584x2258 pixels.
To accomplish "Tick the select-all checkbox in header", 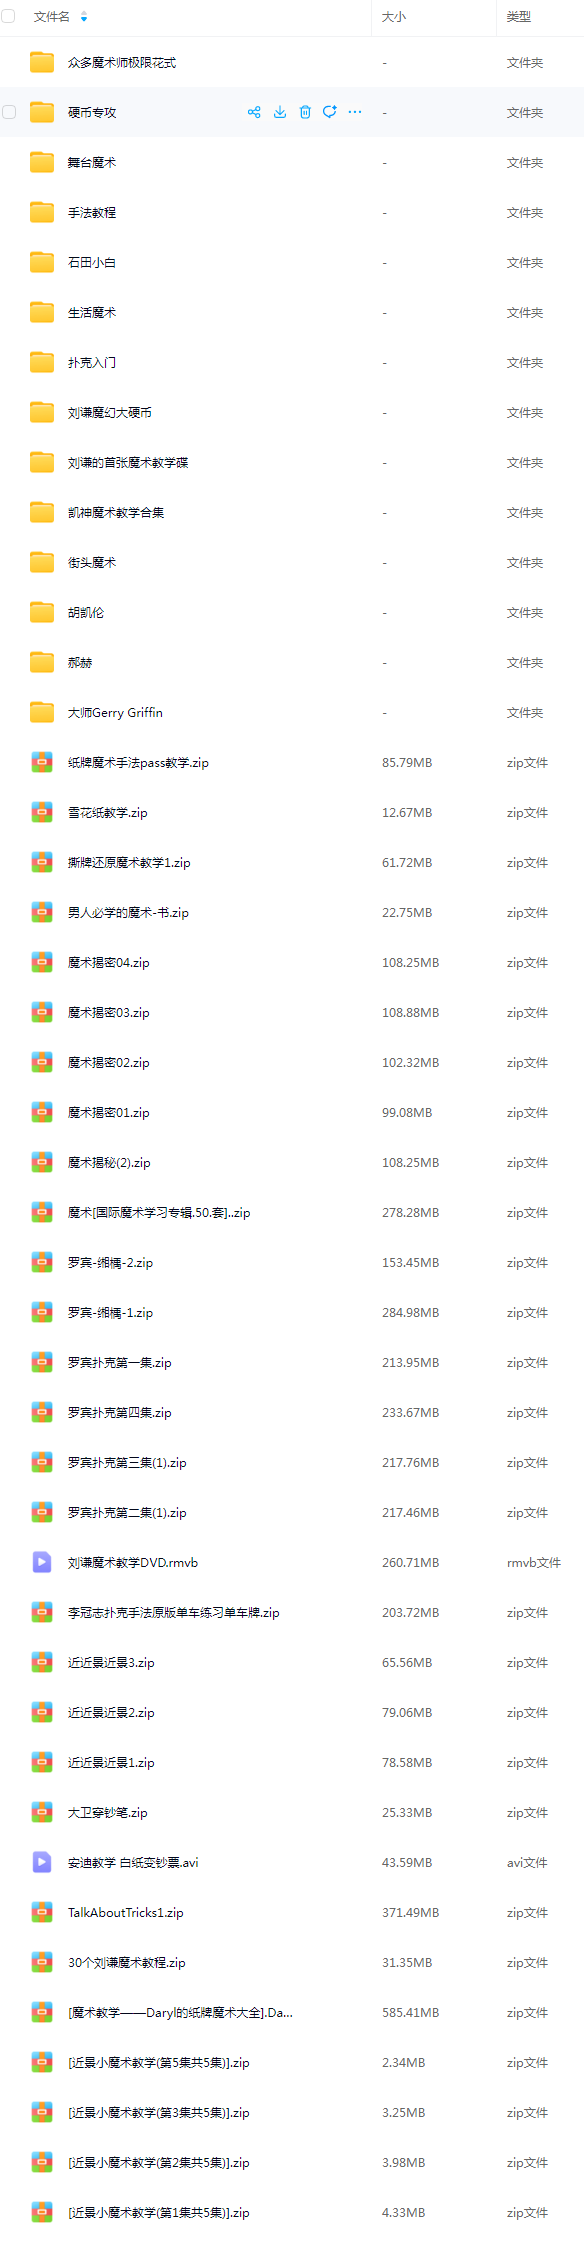I will (9, 16).
